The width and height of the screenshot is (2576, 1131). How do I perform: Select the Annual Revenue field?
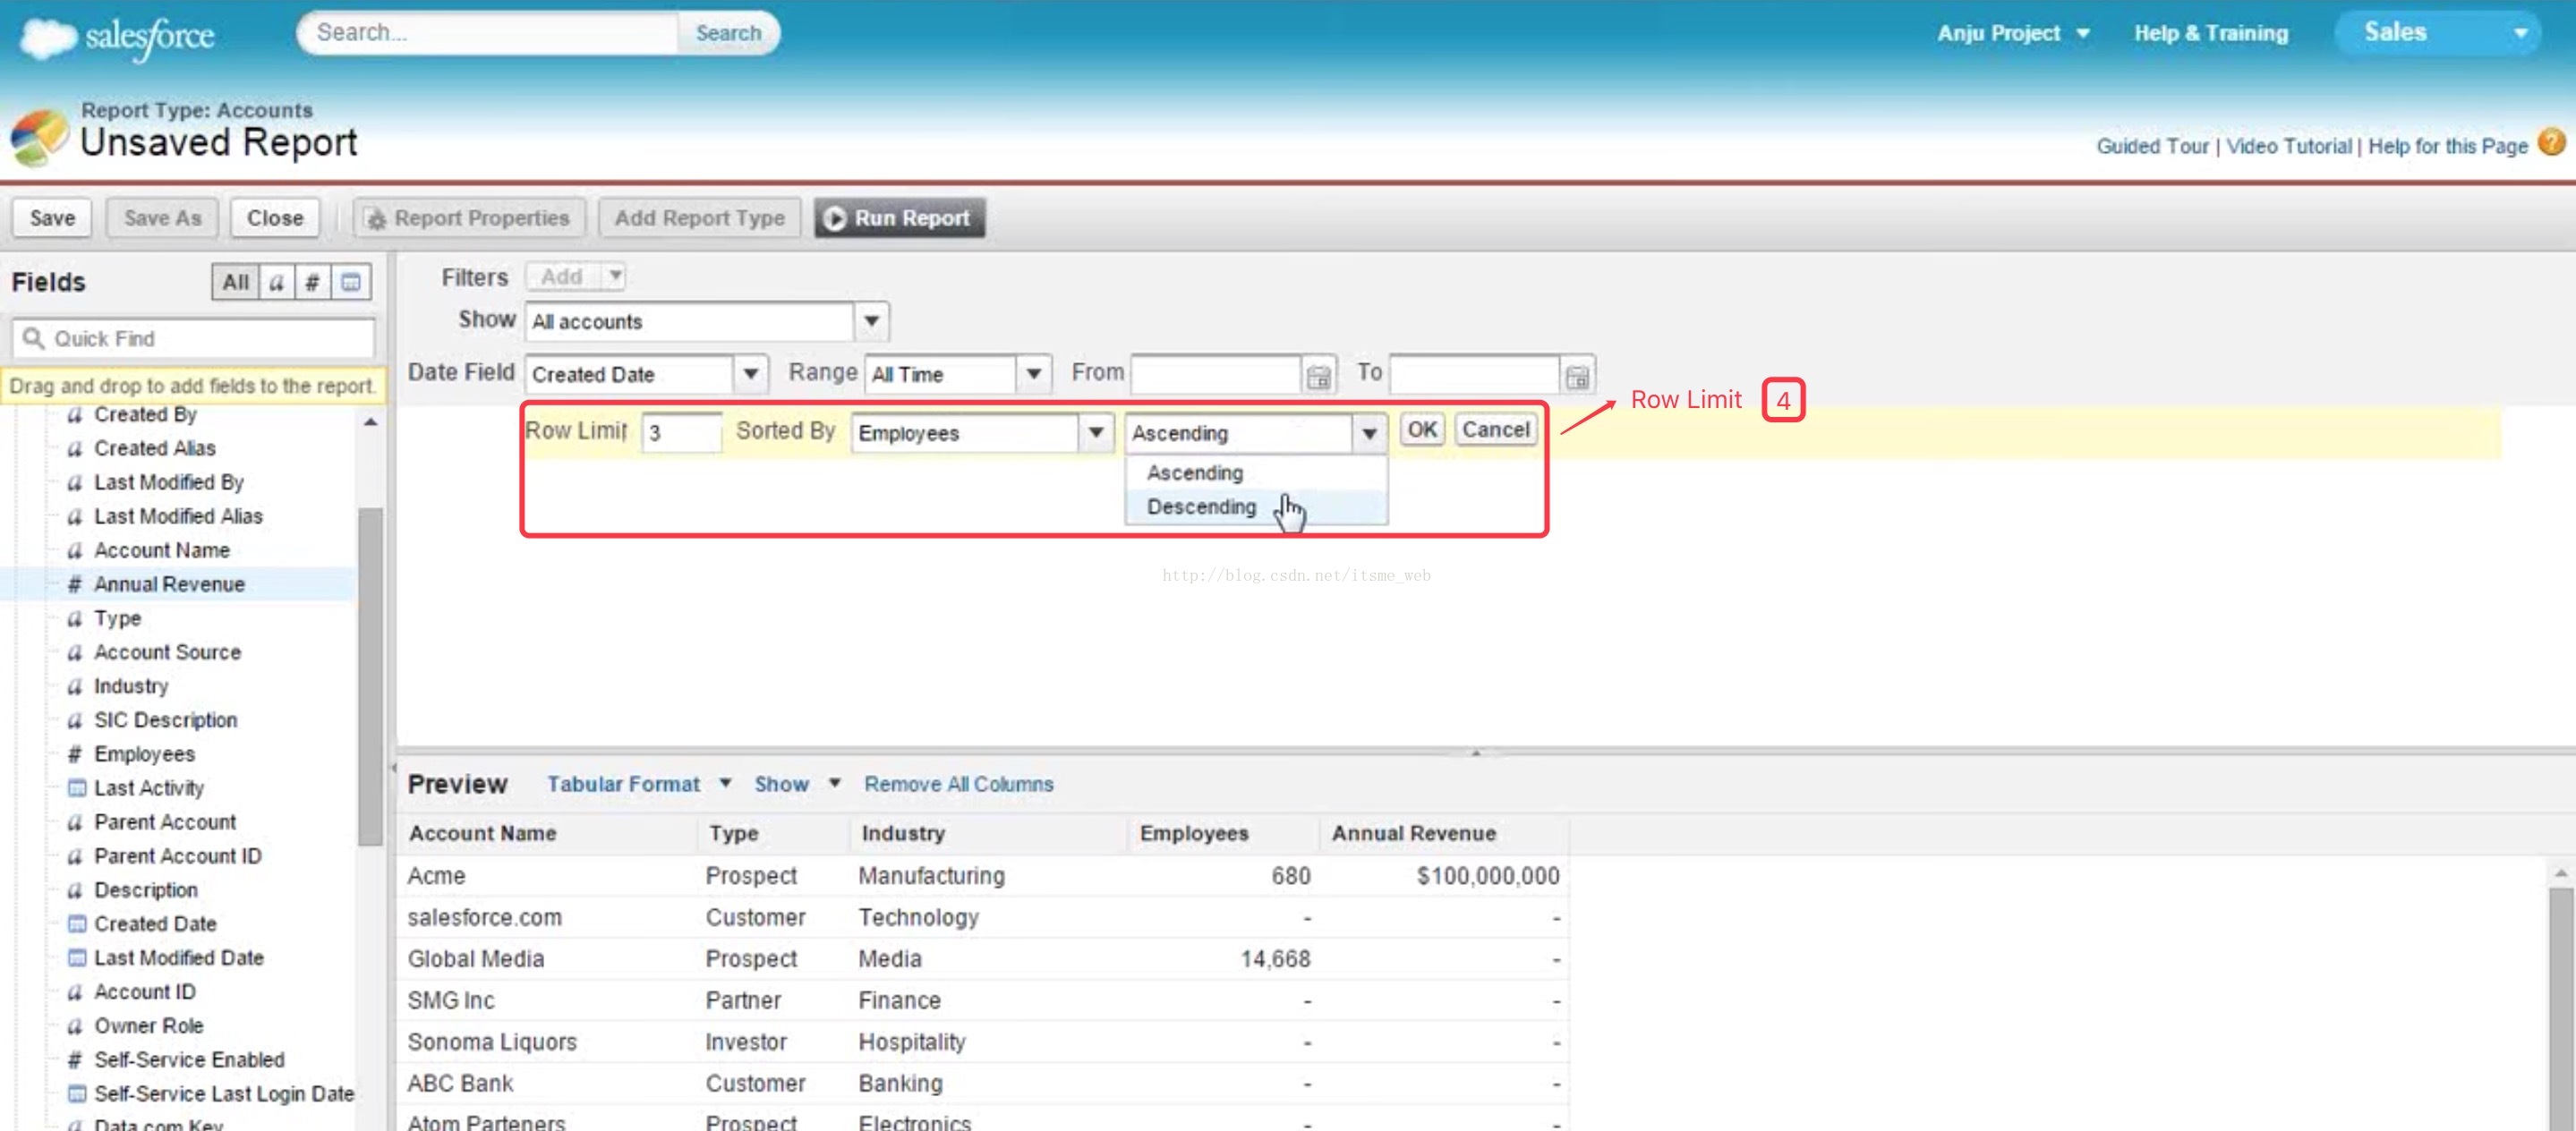(x=169, y=583)
